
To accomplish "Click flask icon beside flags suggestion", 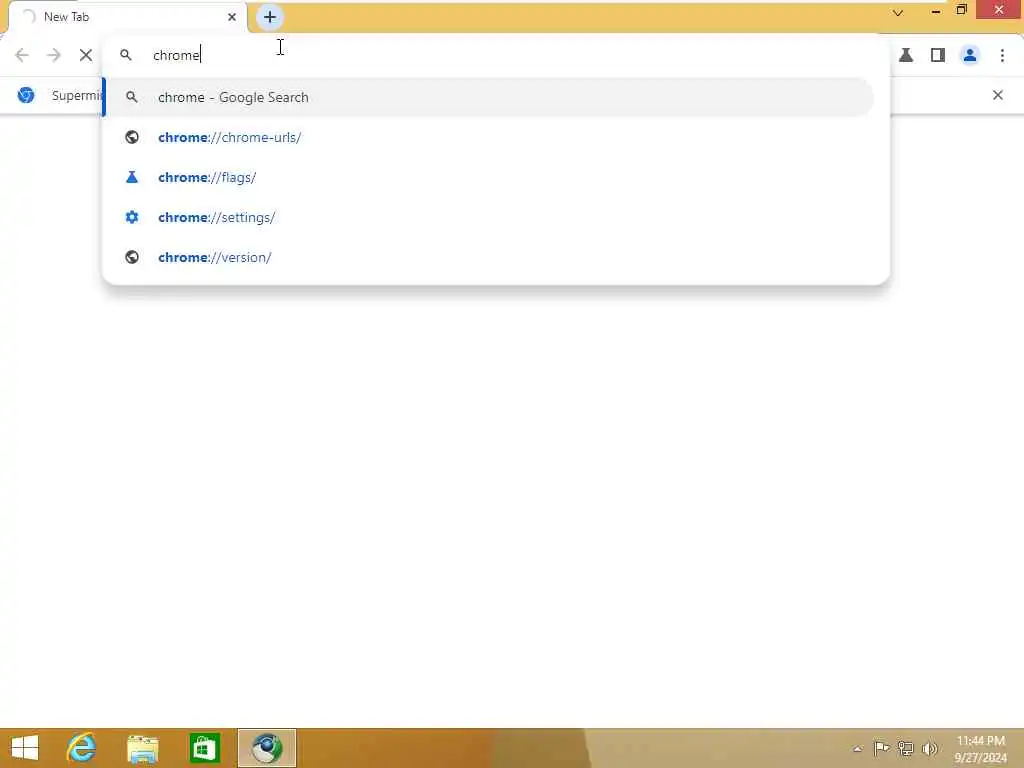I will (x=132, y=177).
